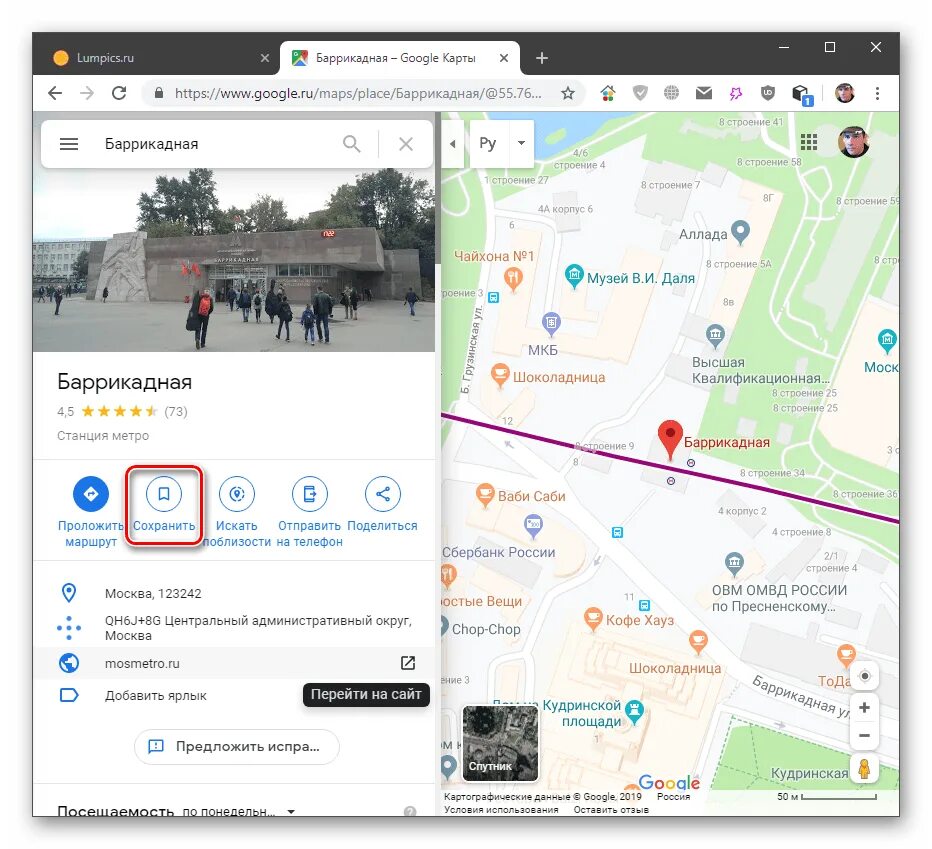Open the station photo thumbnail
Screen dimensions: 932x849
pyautogui.click(x=234, y=260)
